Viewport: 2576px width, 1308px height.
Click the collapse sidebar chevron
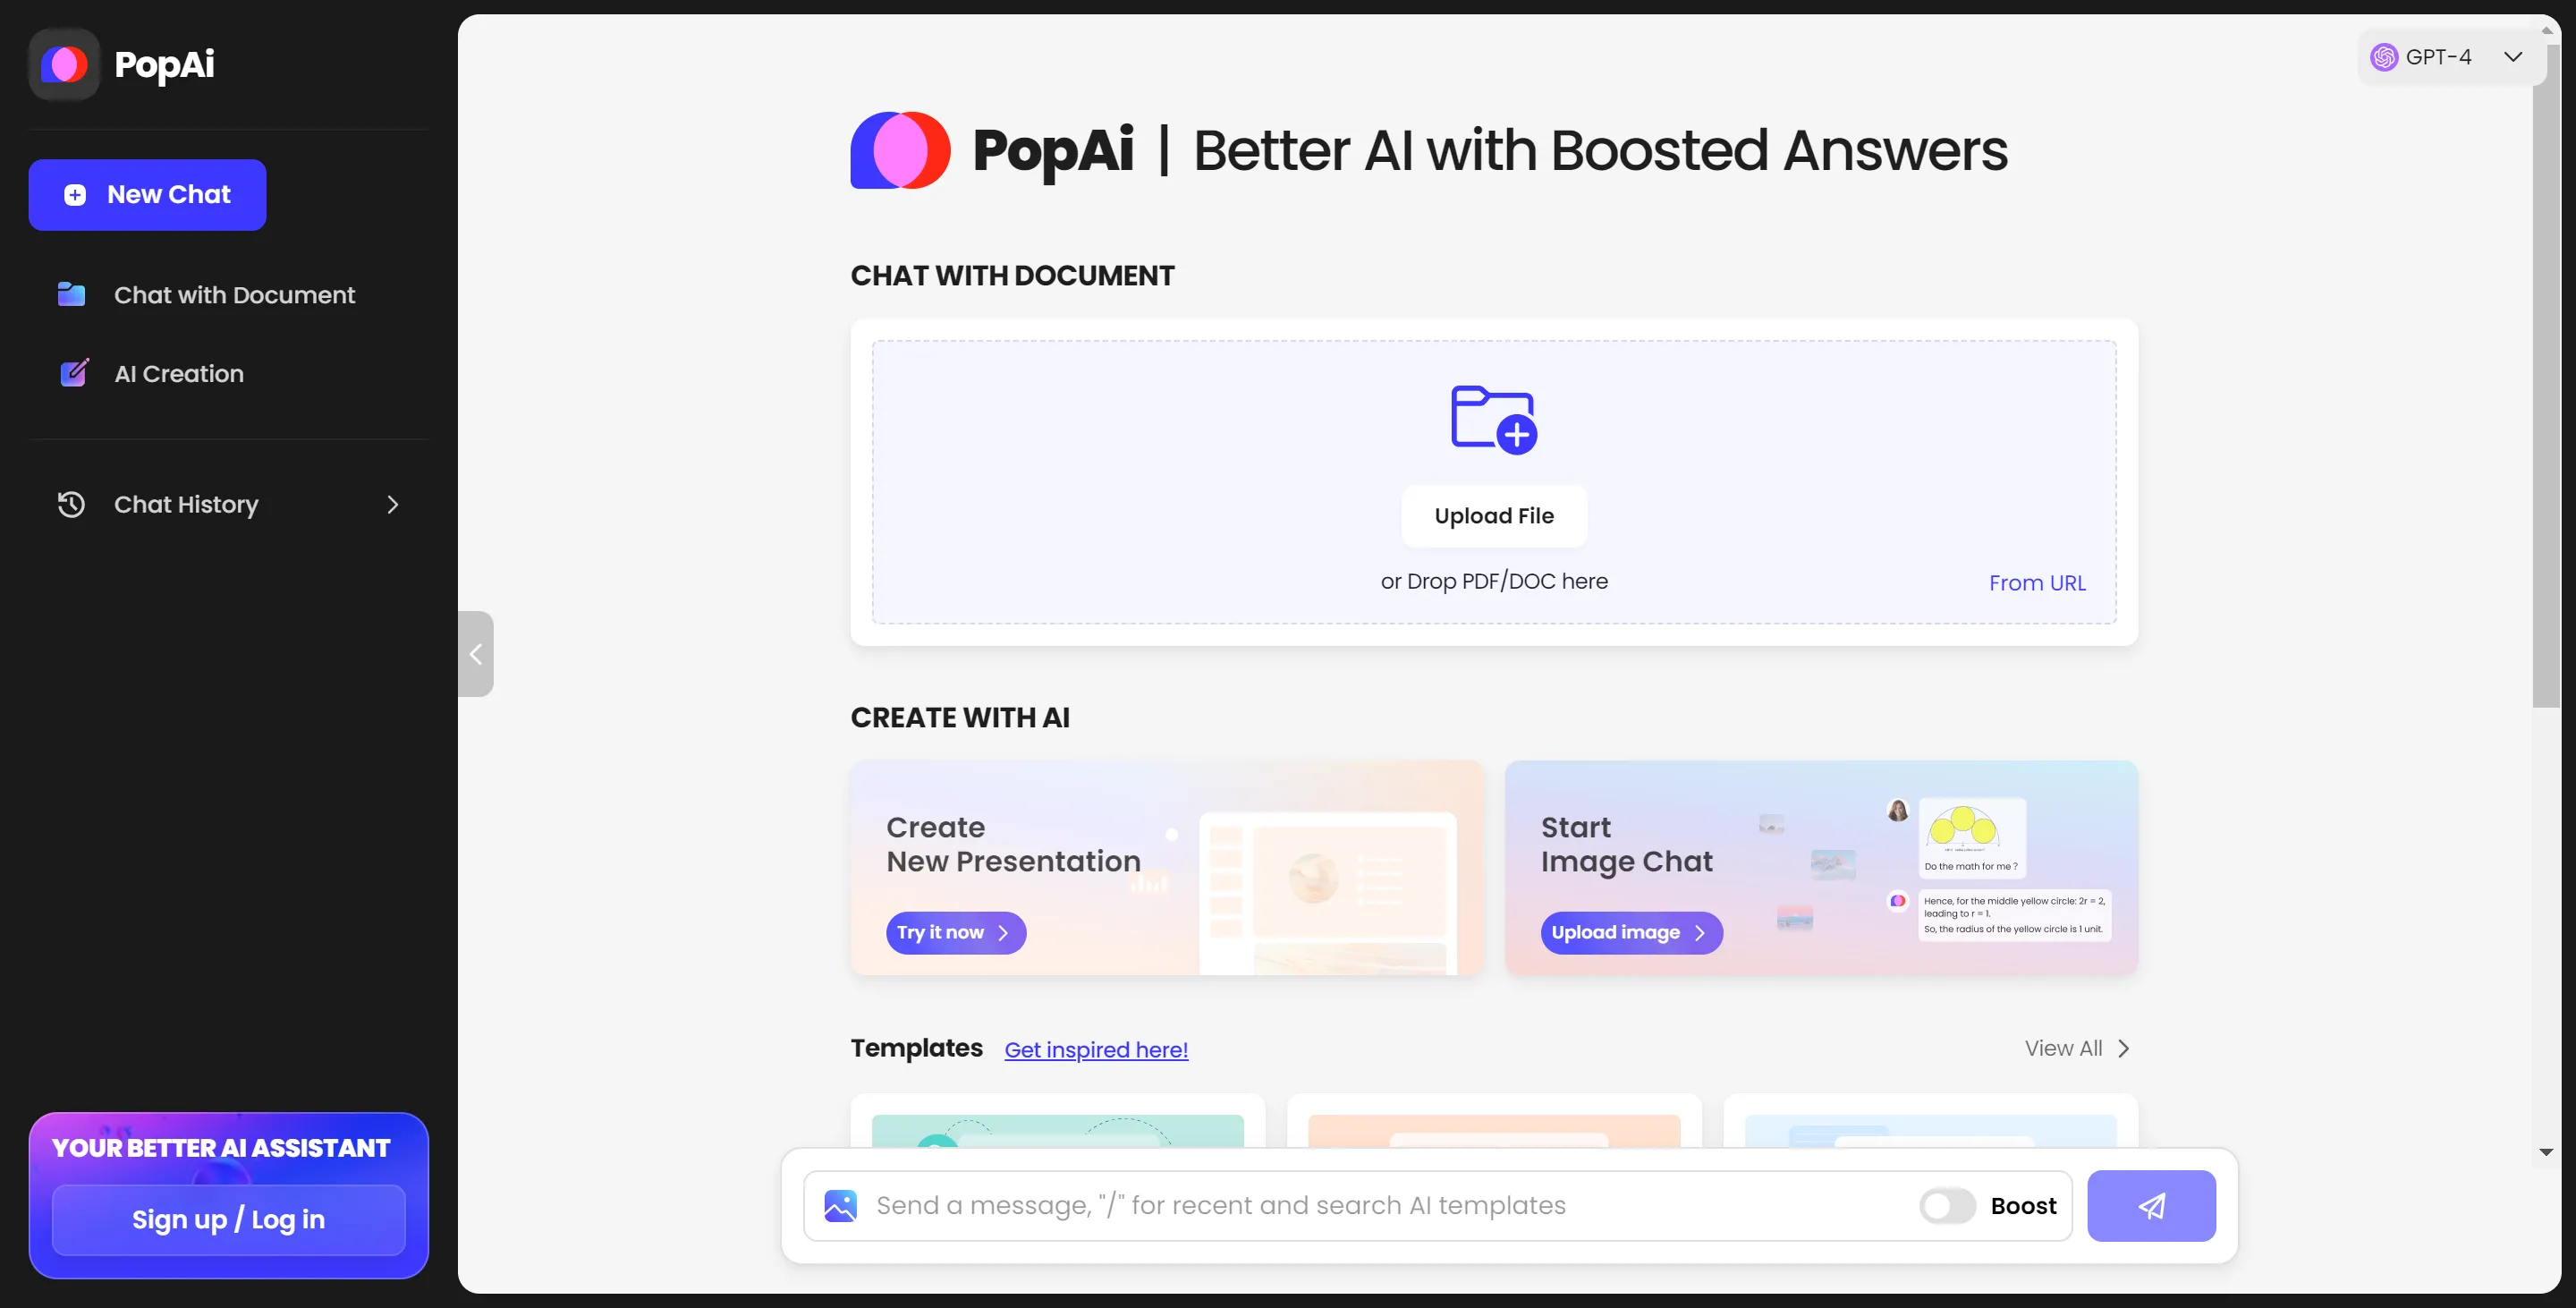[475, 654]
